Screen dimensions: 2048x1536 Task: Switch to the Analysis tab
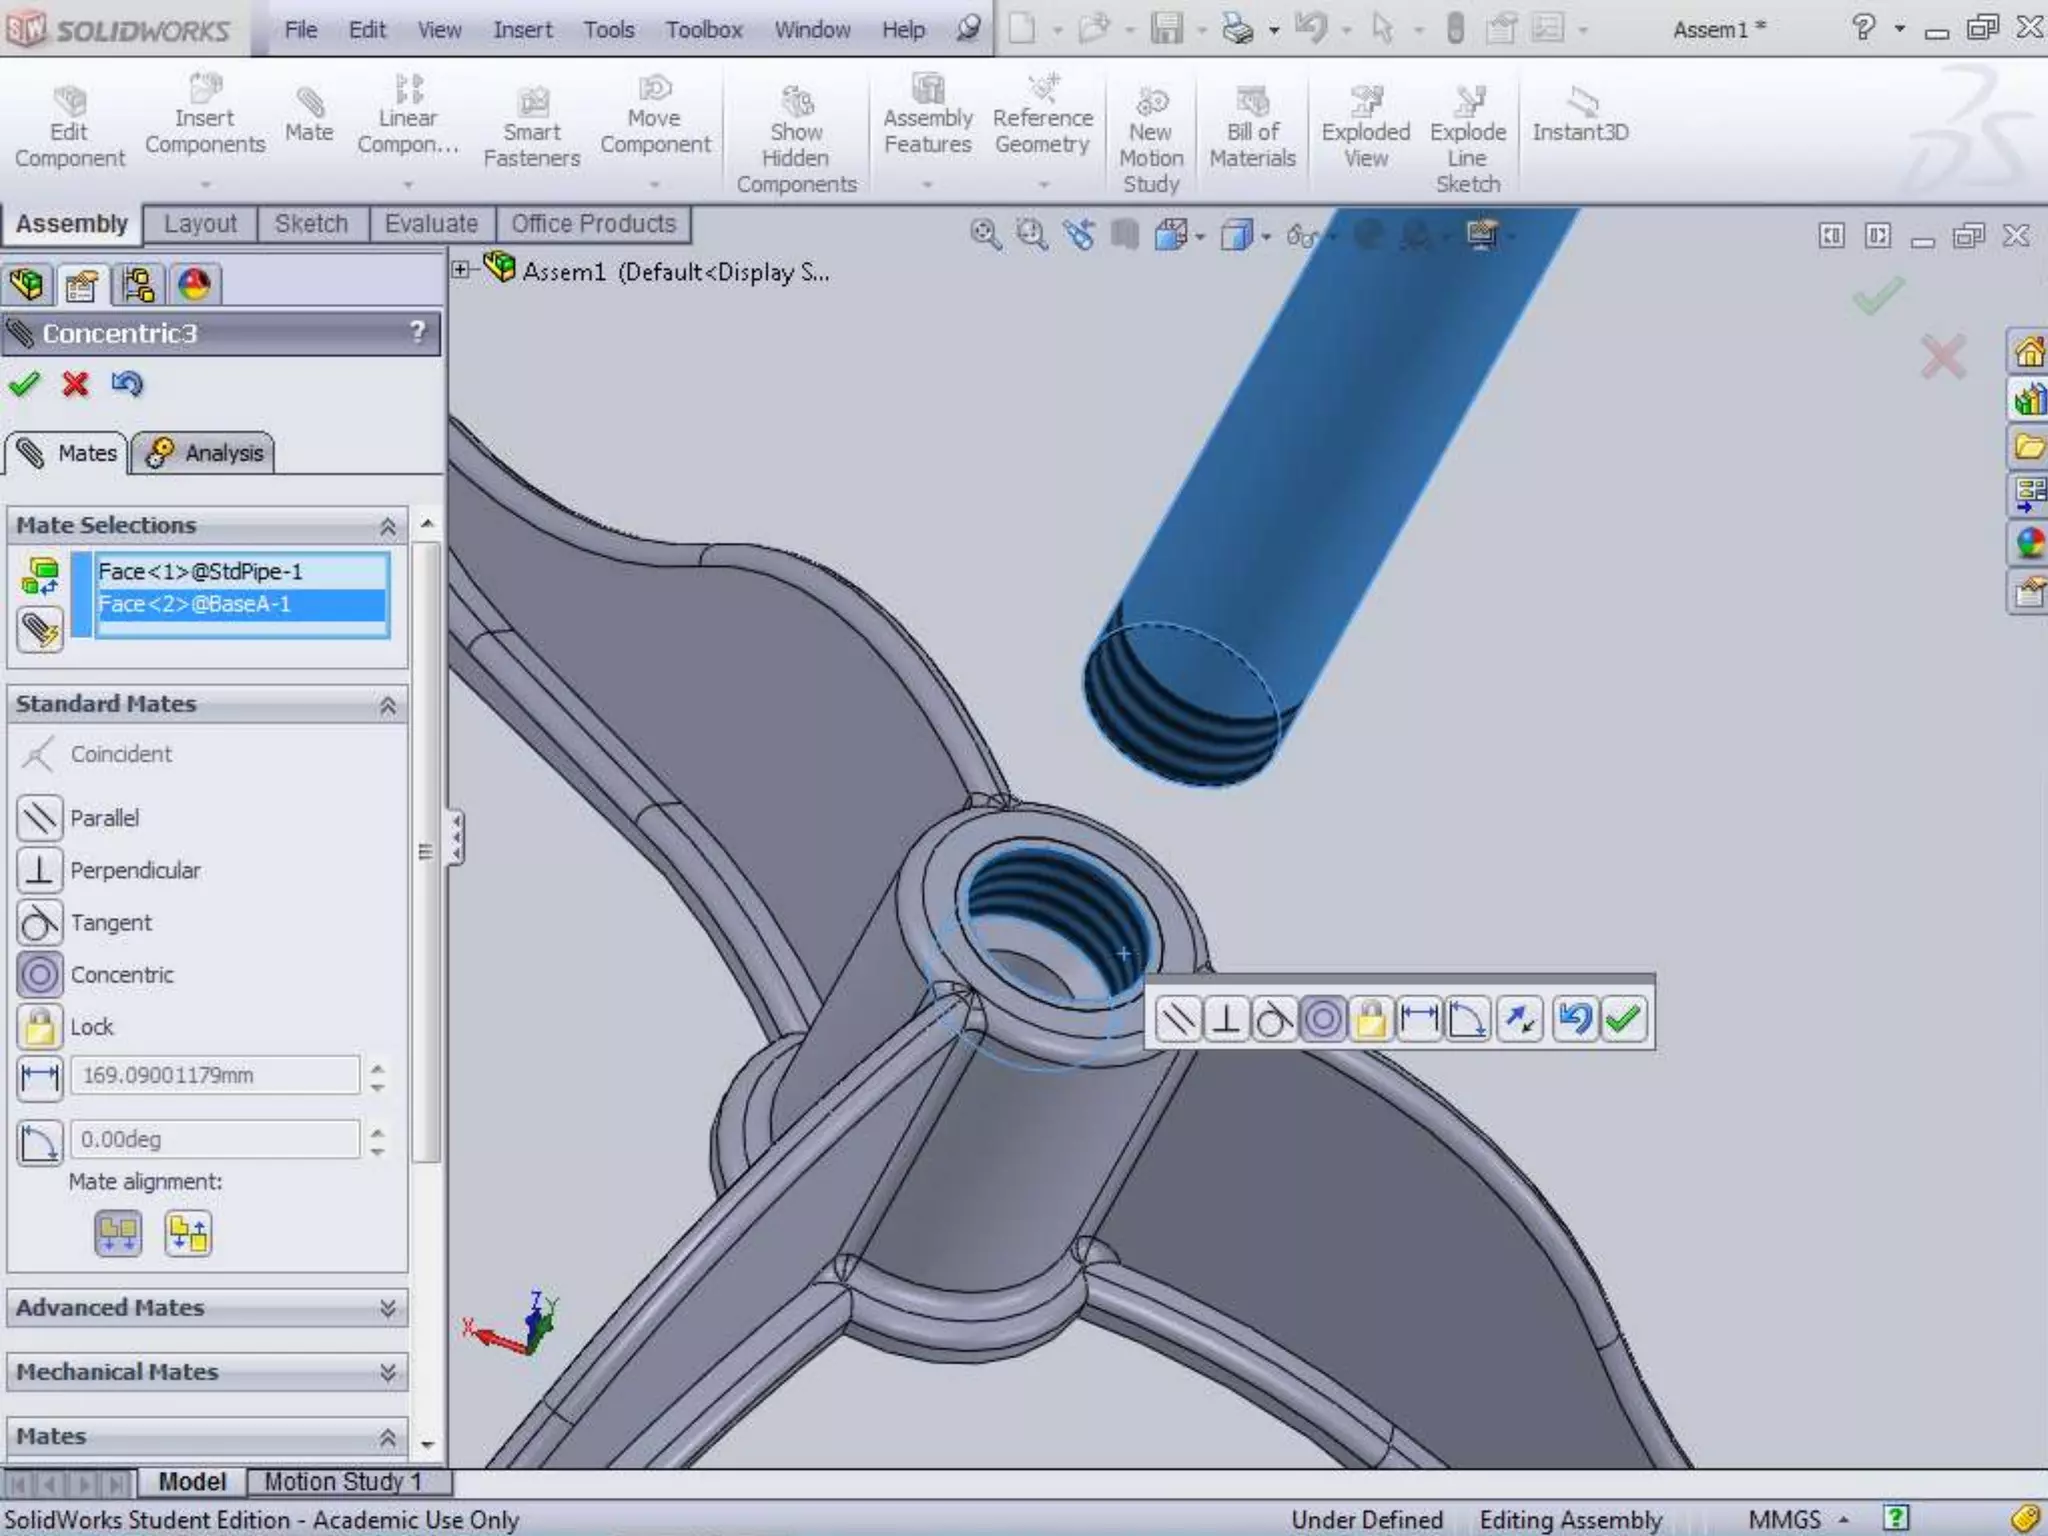[204, 453]
